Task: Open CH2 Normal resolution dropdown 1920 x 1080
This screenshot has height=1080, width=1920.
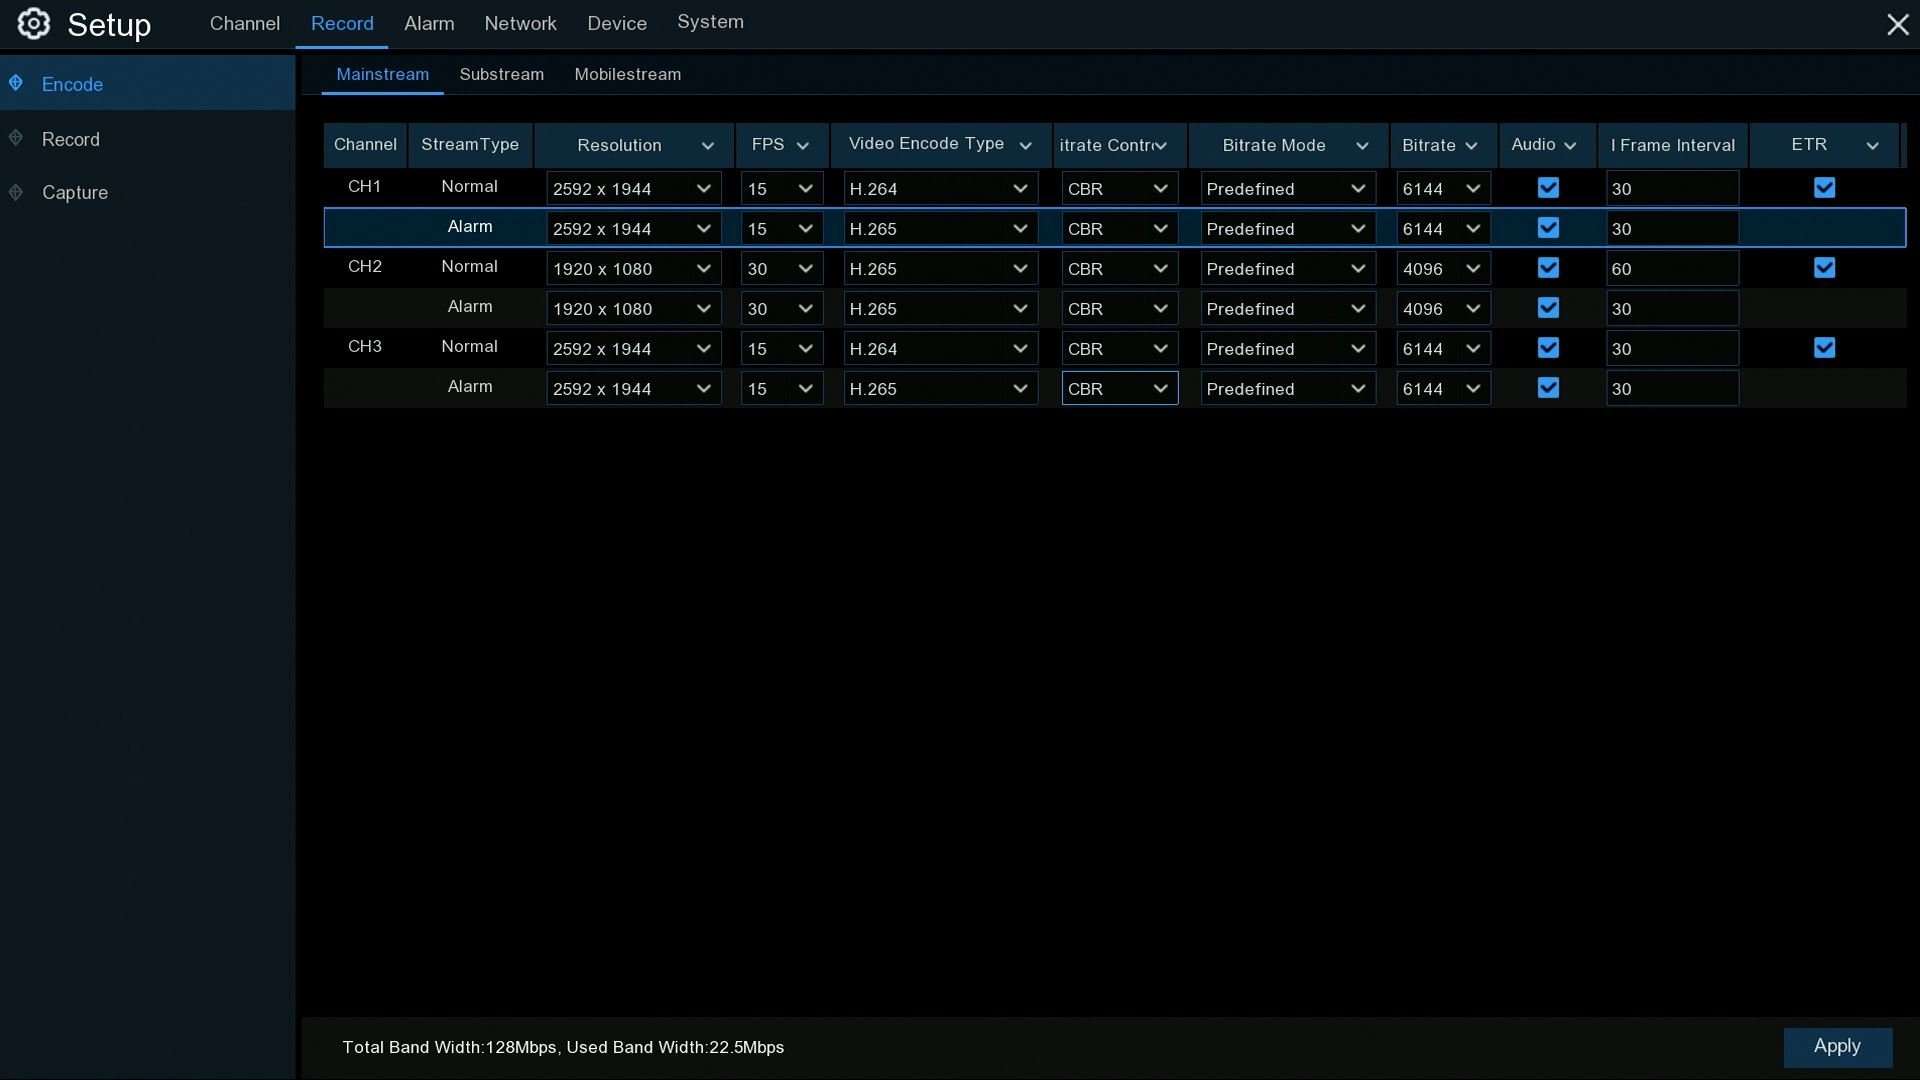Action: 633,269
